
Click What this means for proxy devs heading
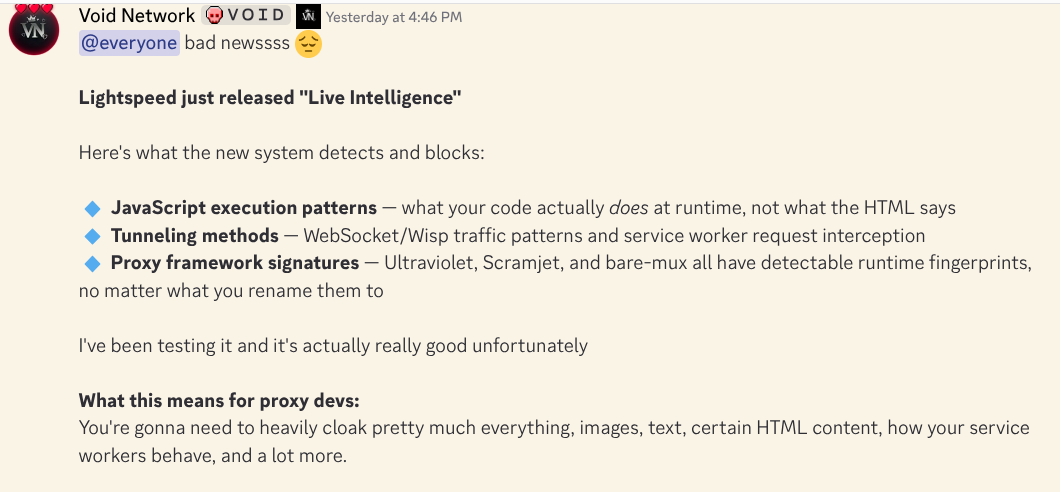tap(220, 401)
